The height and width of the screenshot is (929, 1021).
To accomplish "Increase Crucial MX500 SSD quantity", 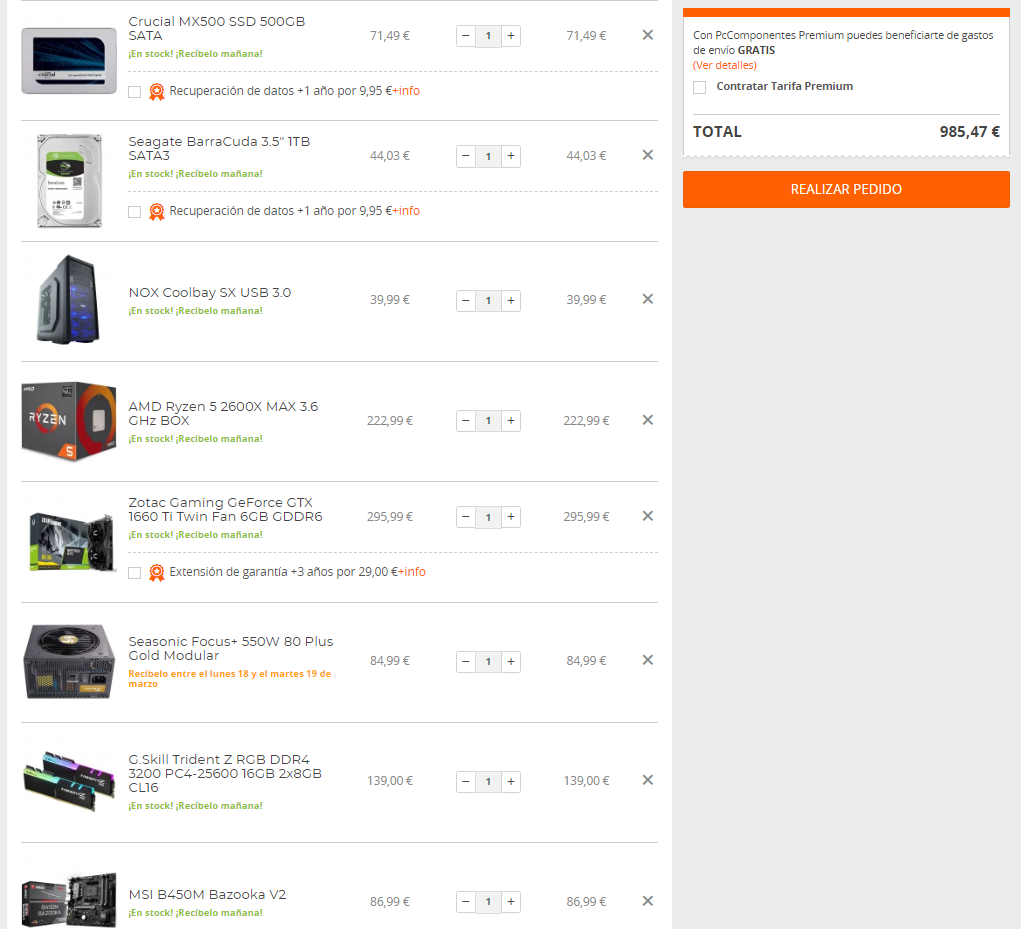I will coord(511,36).
